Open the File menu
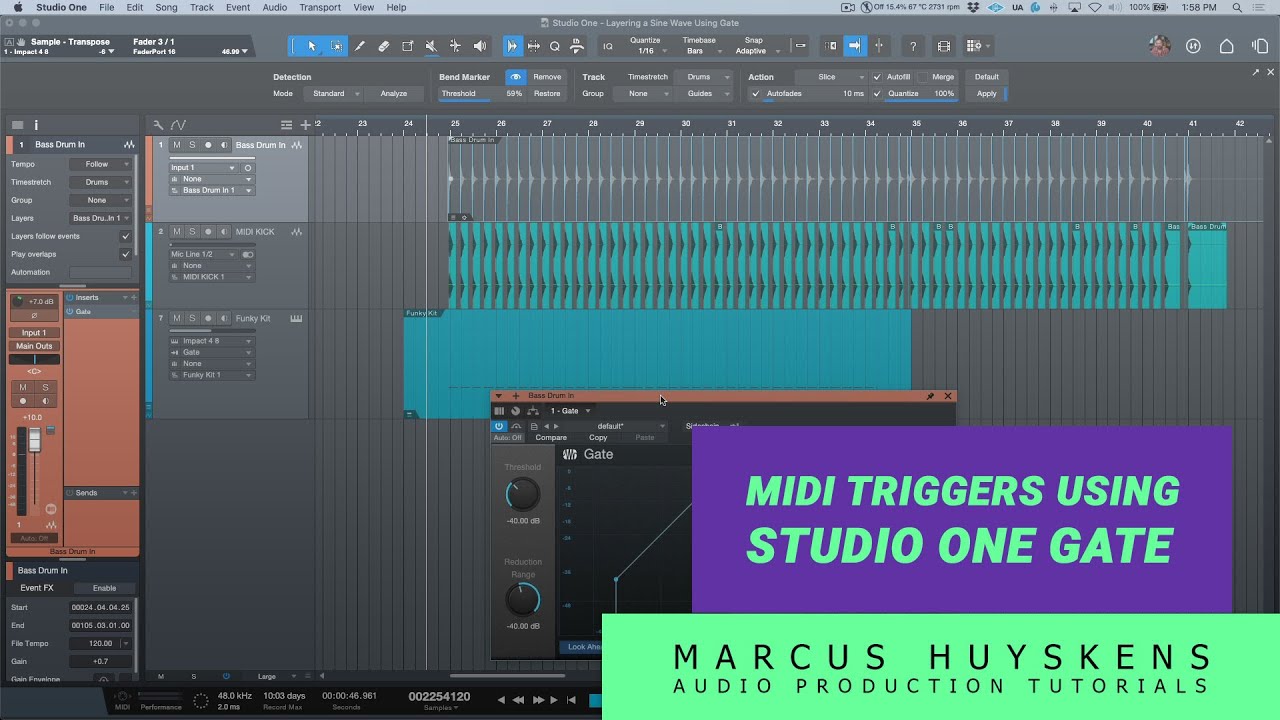This screenshot has width=1280, height=720. coord(106,7)
